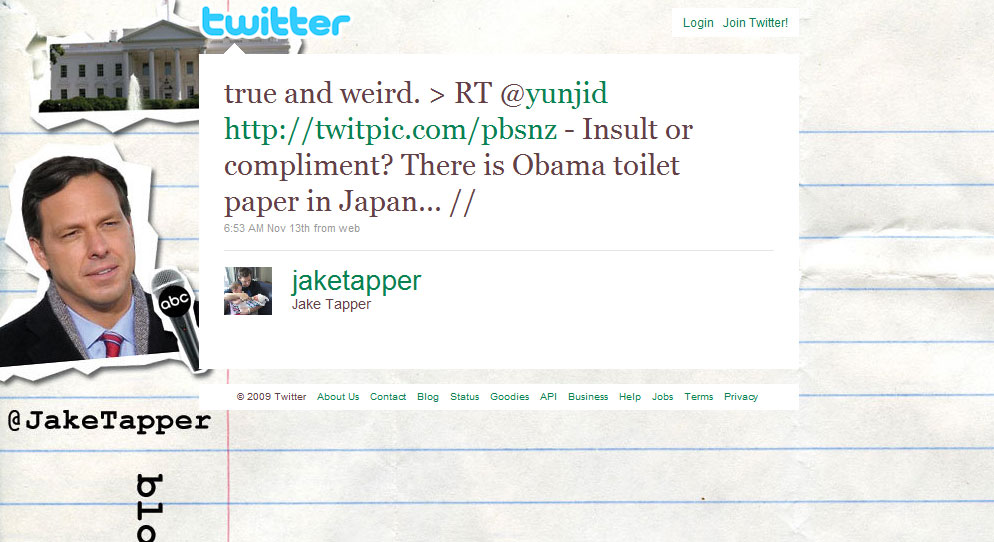This screenshot has width=994, height=542.
Task: Open the API footer link
Action: pyautogui.click(x=548, y=397)
